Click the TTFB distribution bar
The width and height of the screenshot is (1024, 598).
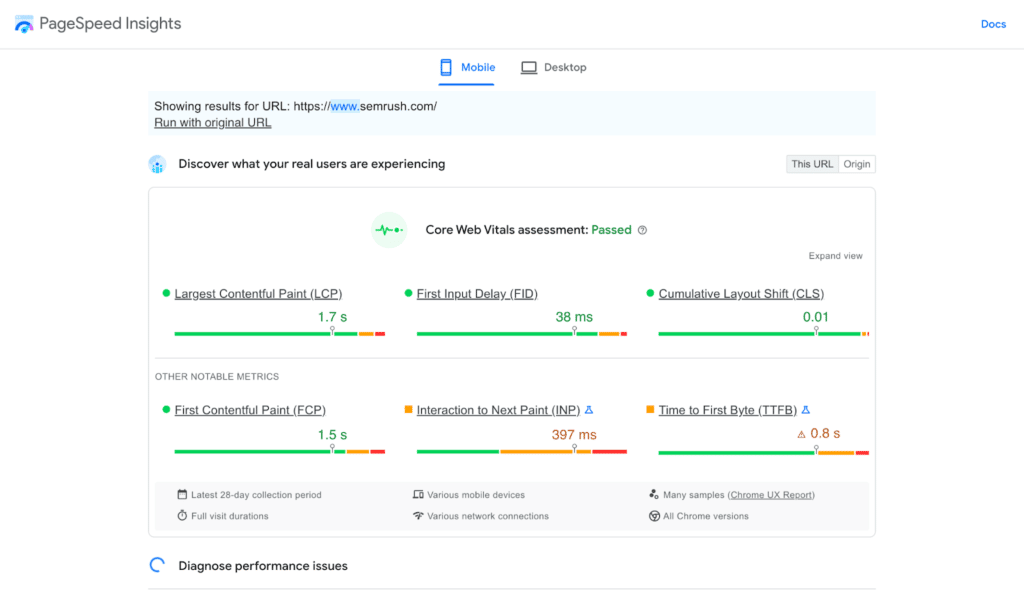[x=763, y=452]
